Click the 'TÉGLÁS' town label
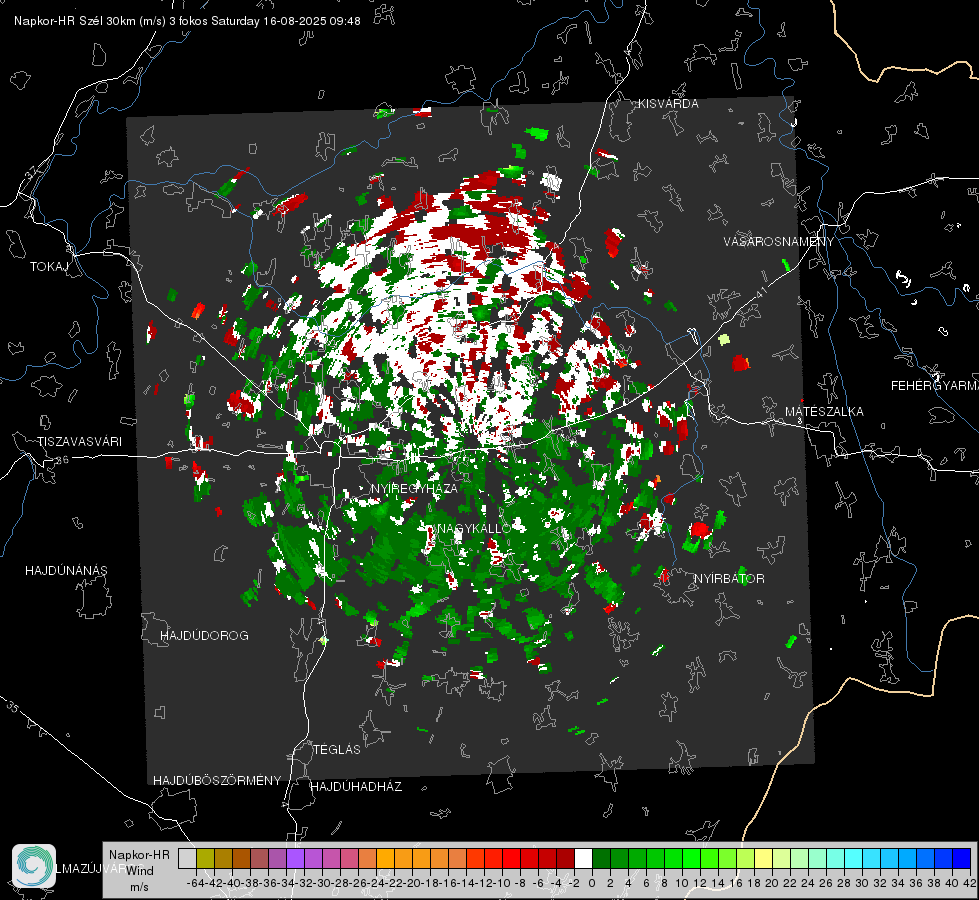This screenshot has width=979, height=900. [x=337, y=749]
